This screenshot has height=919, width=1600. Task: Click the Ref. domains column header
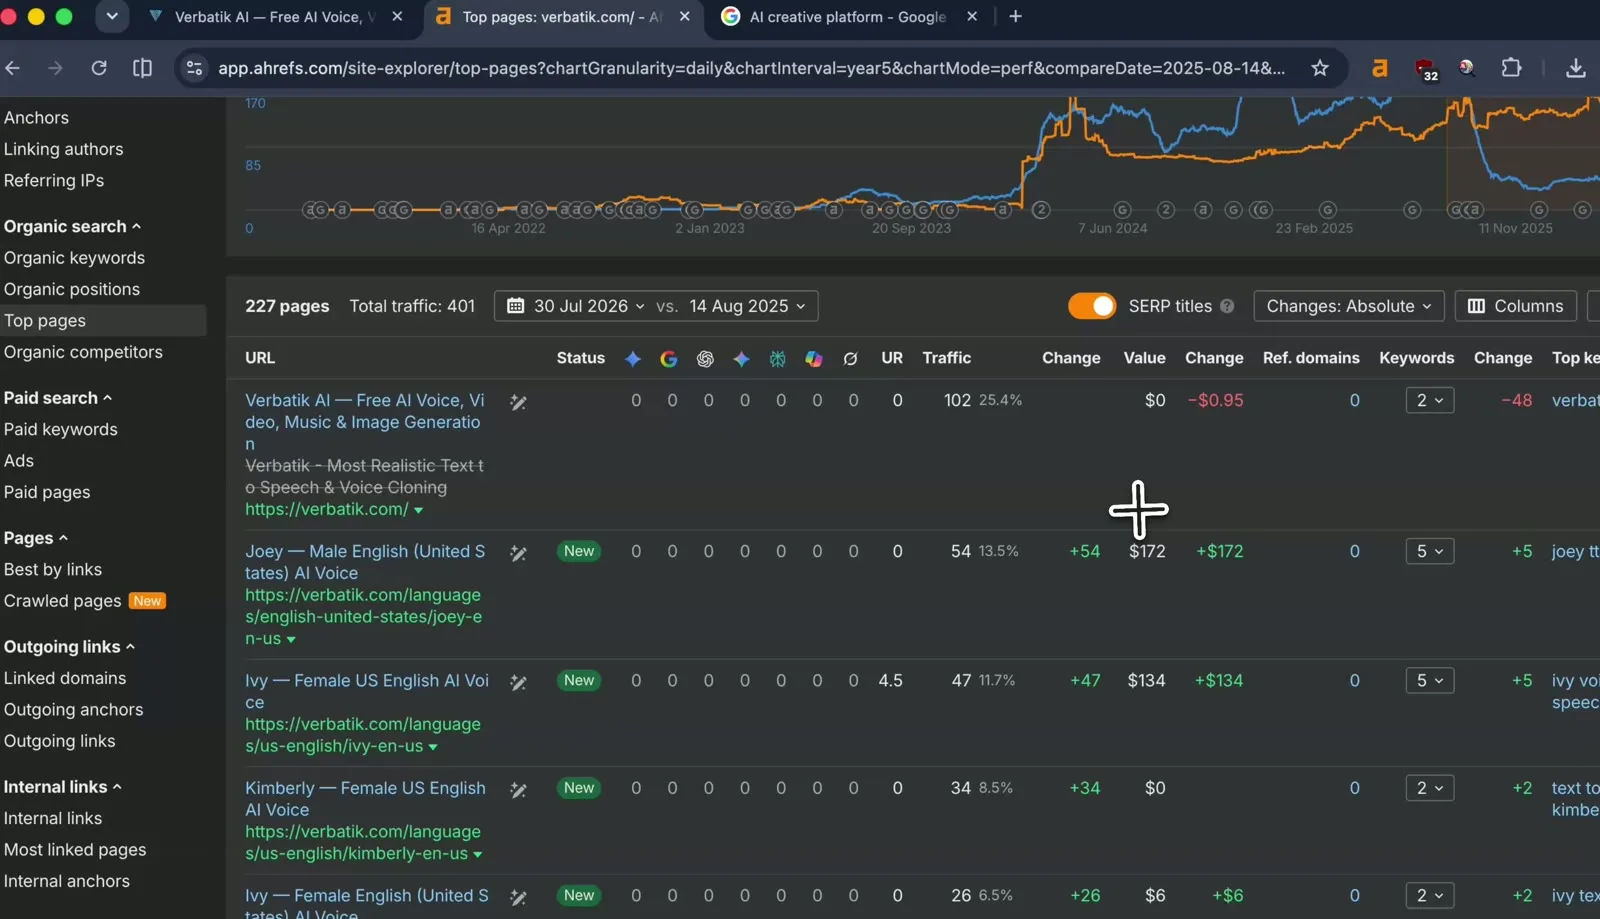(x=1311, y=358)
